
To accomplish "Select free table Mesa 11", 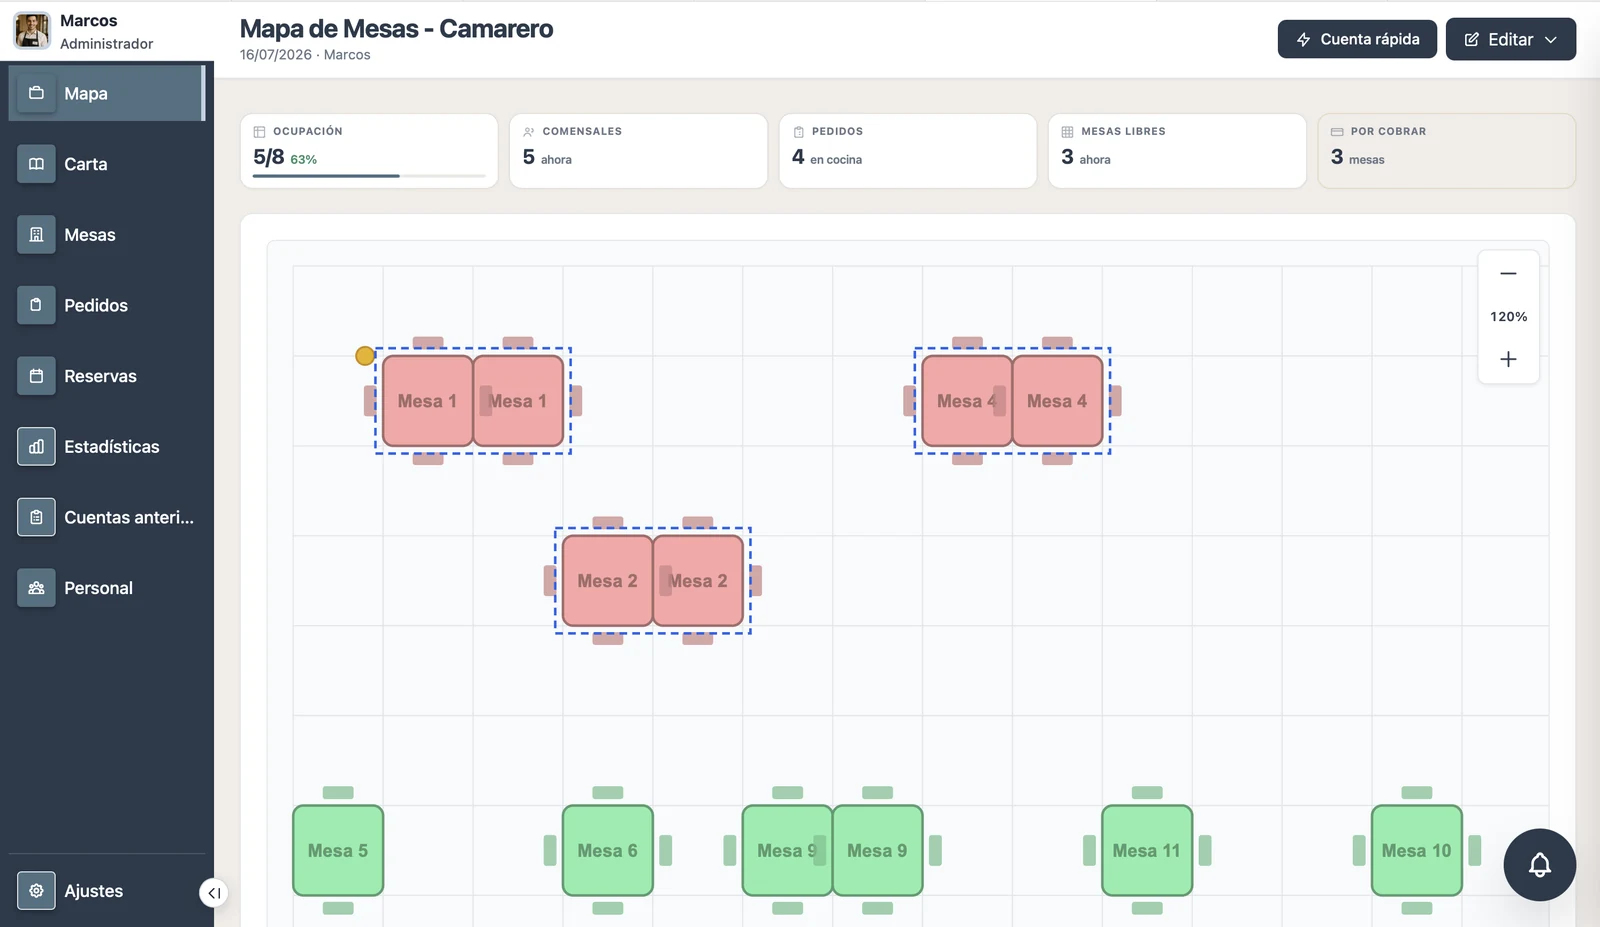I will click(1147, 851).
